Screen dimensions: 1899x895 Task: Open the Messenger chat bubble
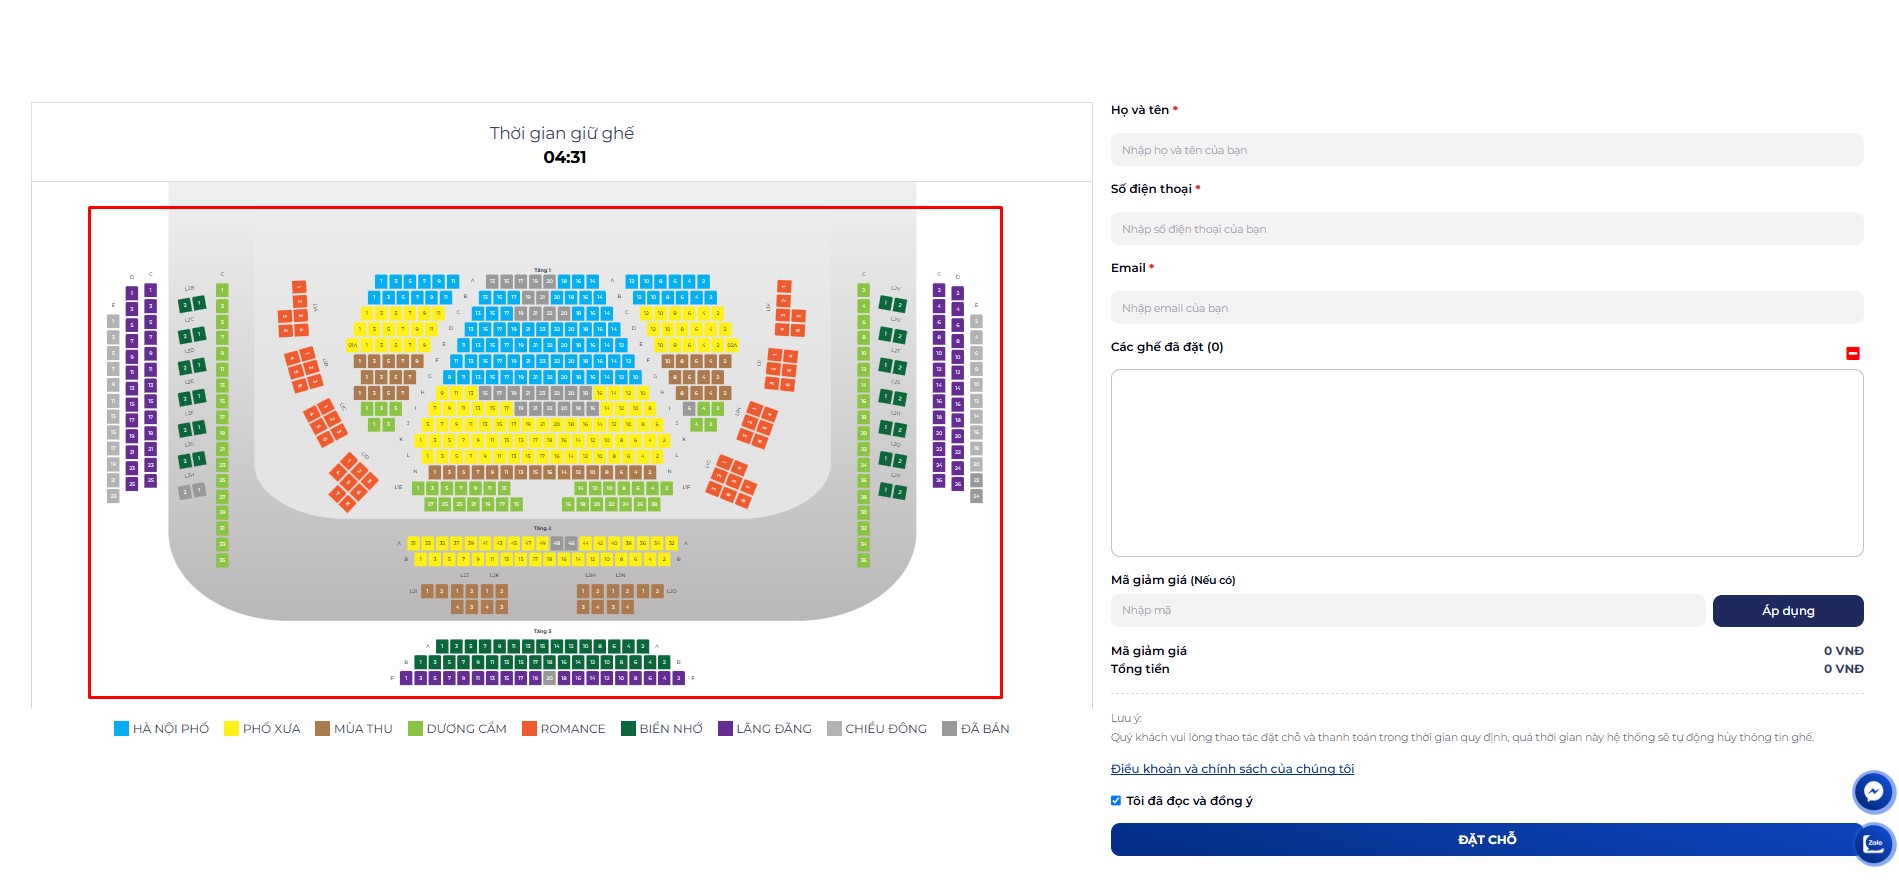coord(1873,792)
